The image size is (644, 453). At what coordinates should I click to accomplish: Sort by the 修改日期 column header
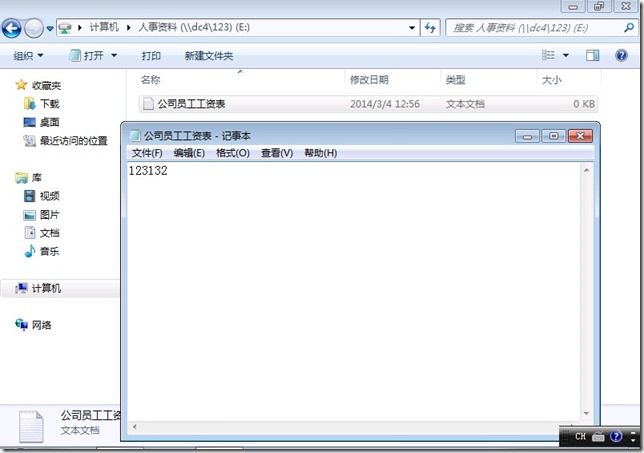369,80
